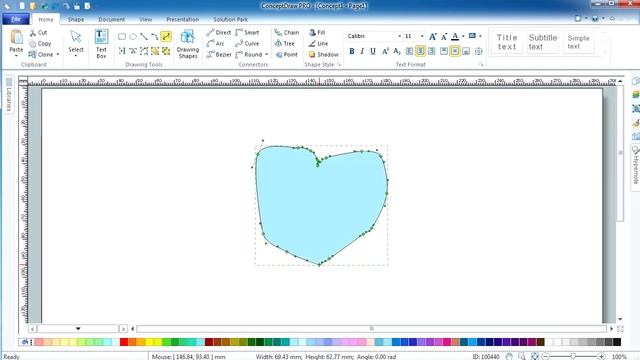Select the Ellipse drawing tool
The width and height of the screenshot is (640, 360).
[133, 37]
